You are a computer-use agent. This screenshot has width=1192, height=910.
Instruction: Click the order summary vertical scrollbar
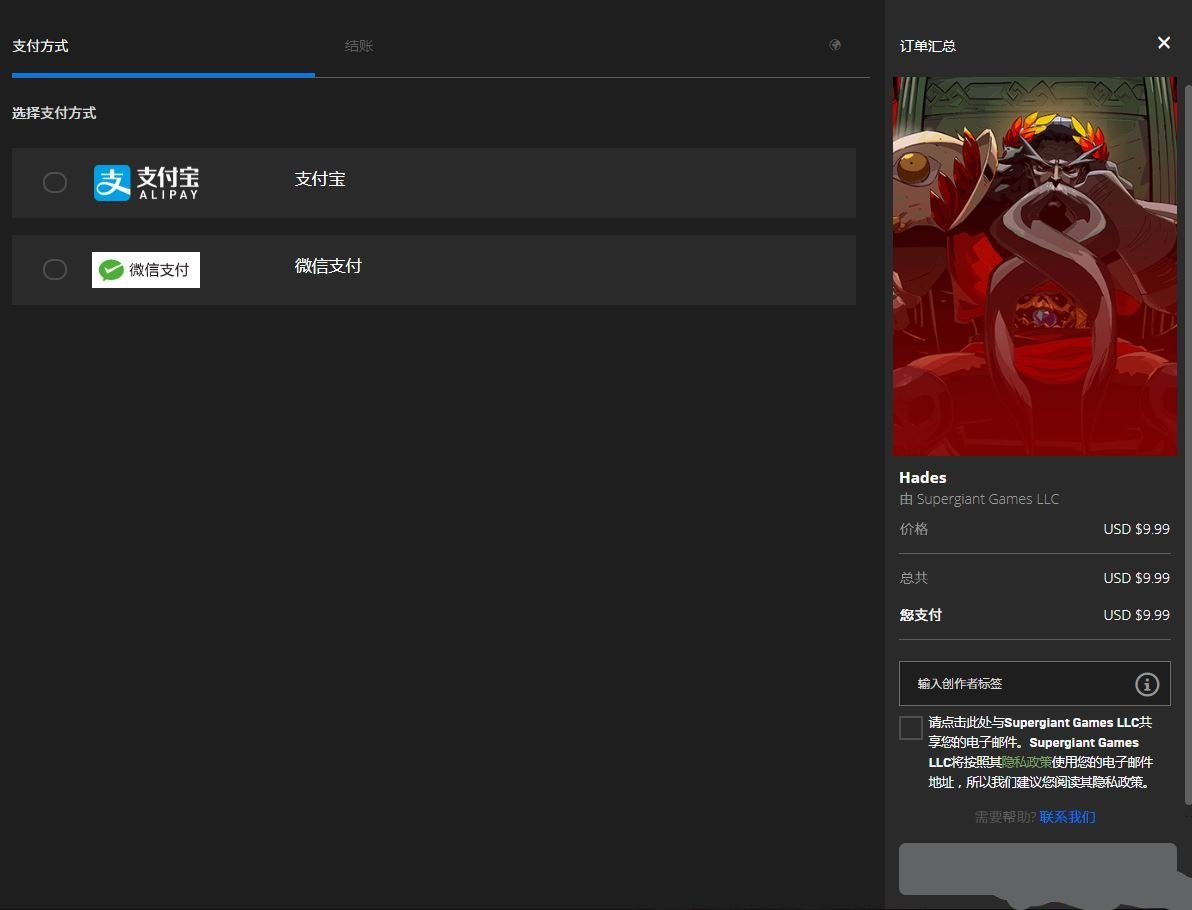click(1187, 400)
